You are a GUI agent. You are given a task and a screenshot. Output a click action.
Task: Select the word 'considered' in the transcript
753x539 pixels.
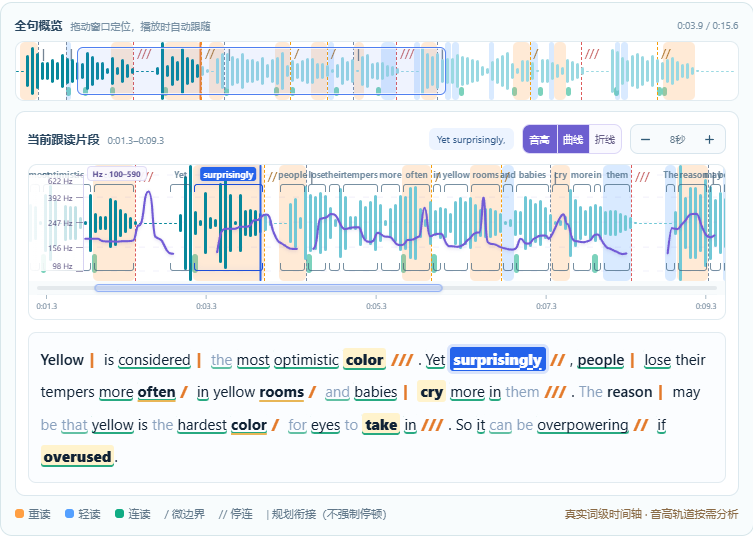[x=154, y=360]
